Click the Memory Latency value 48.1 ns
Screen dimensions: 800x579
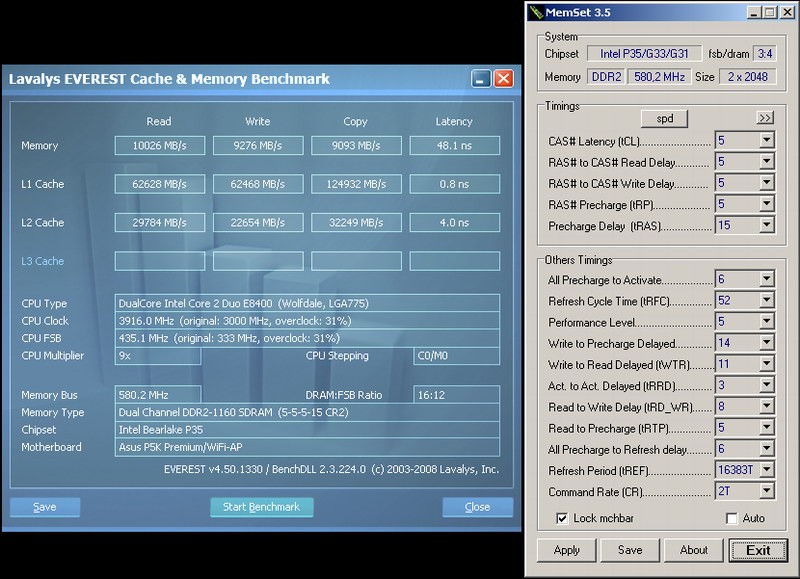click(x=455, y=145)
